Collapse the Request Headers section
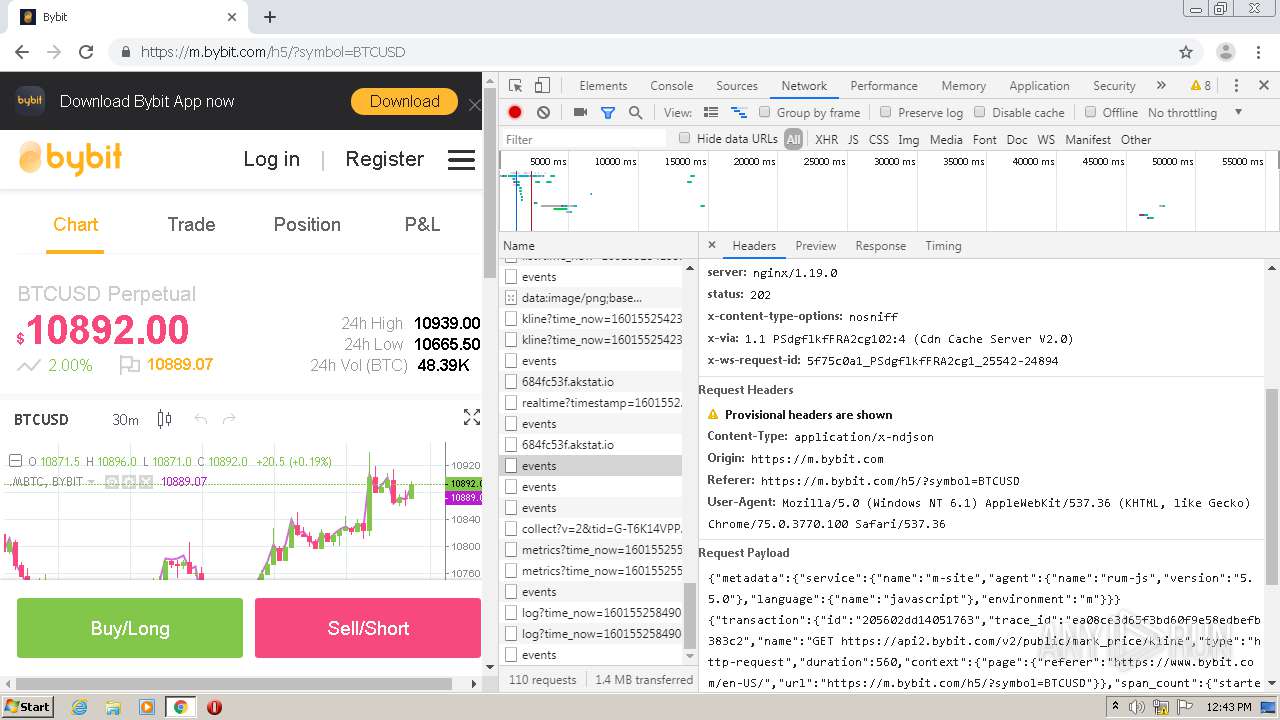This screenshot has height=720, width=1280. pyautogui.click(x=746, y=390)
